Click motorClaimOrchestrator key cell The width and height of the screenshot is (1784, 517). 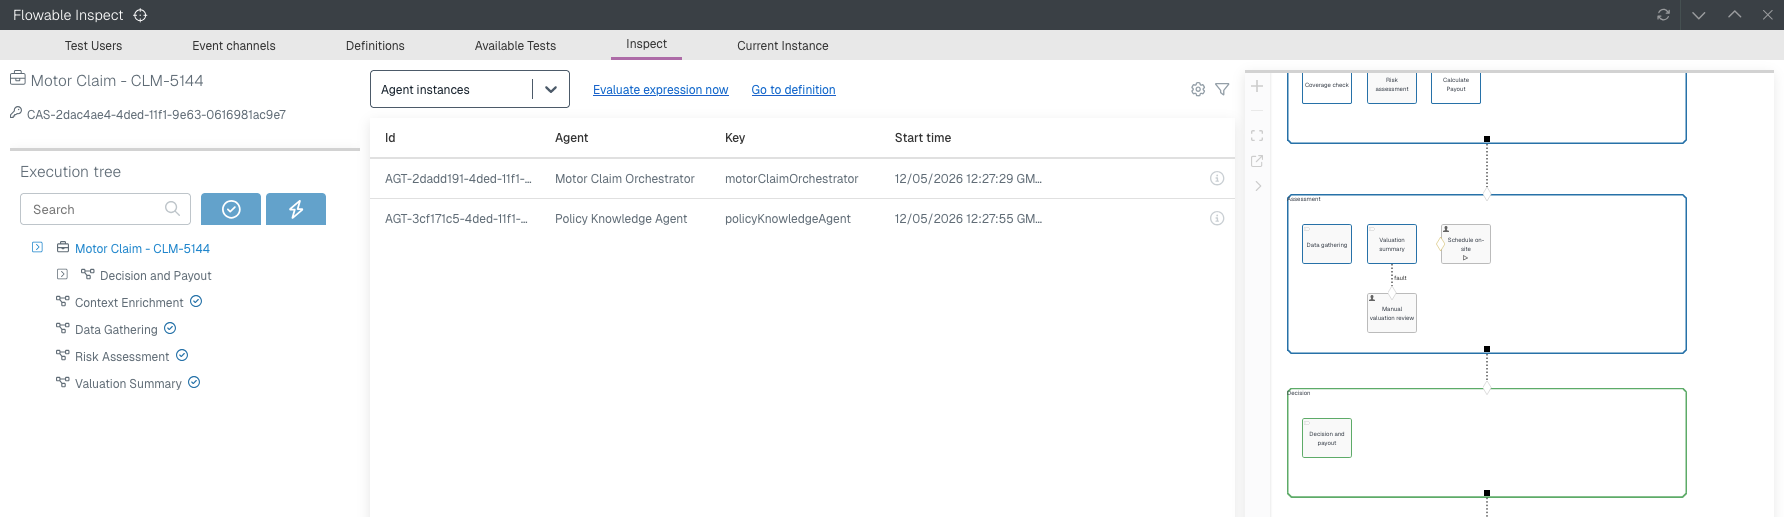[791, 179]
